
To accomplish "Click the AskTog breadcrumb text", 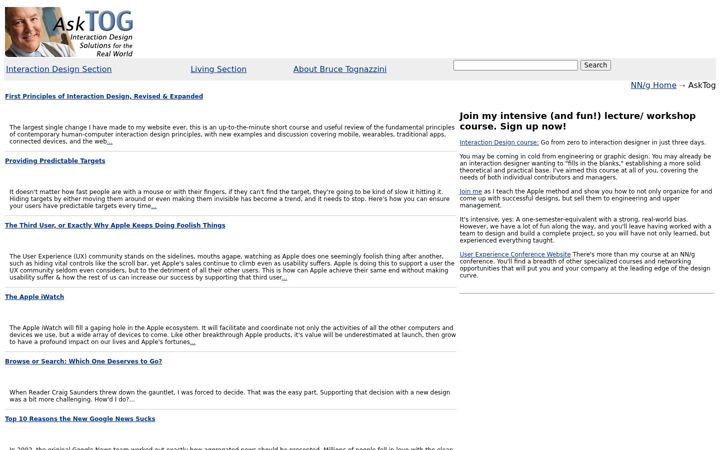I will [x=702, y=85].
